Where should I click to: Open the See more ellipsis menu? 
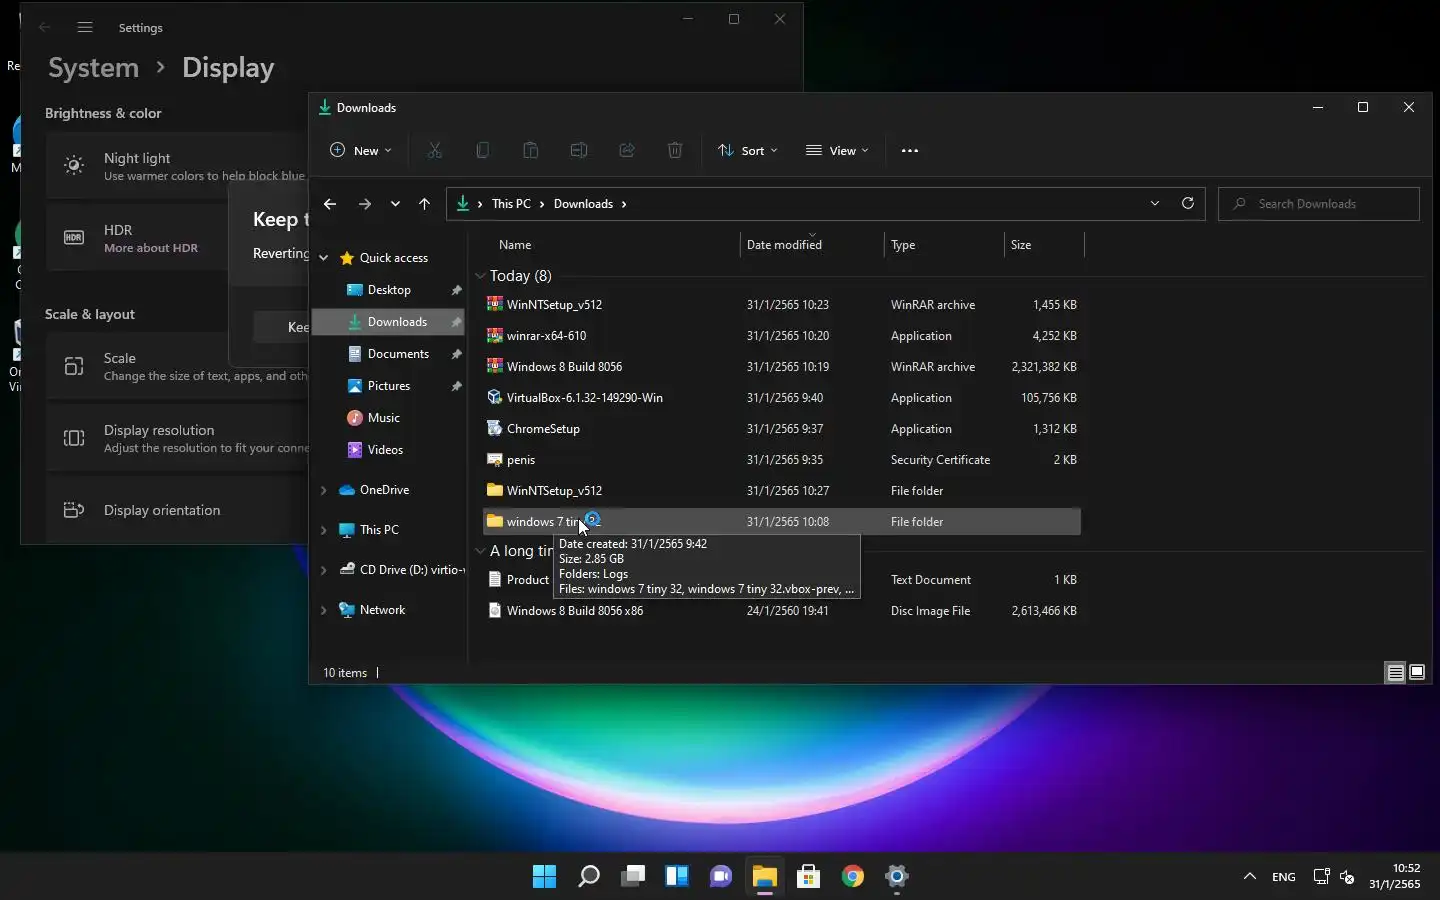909,151
